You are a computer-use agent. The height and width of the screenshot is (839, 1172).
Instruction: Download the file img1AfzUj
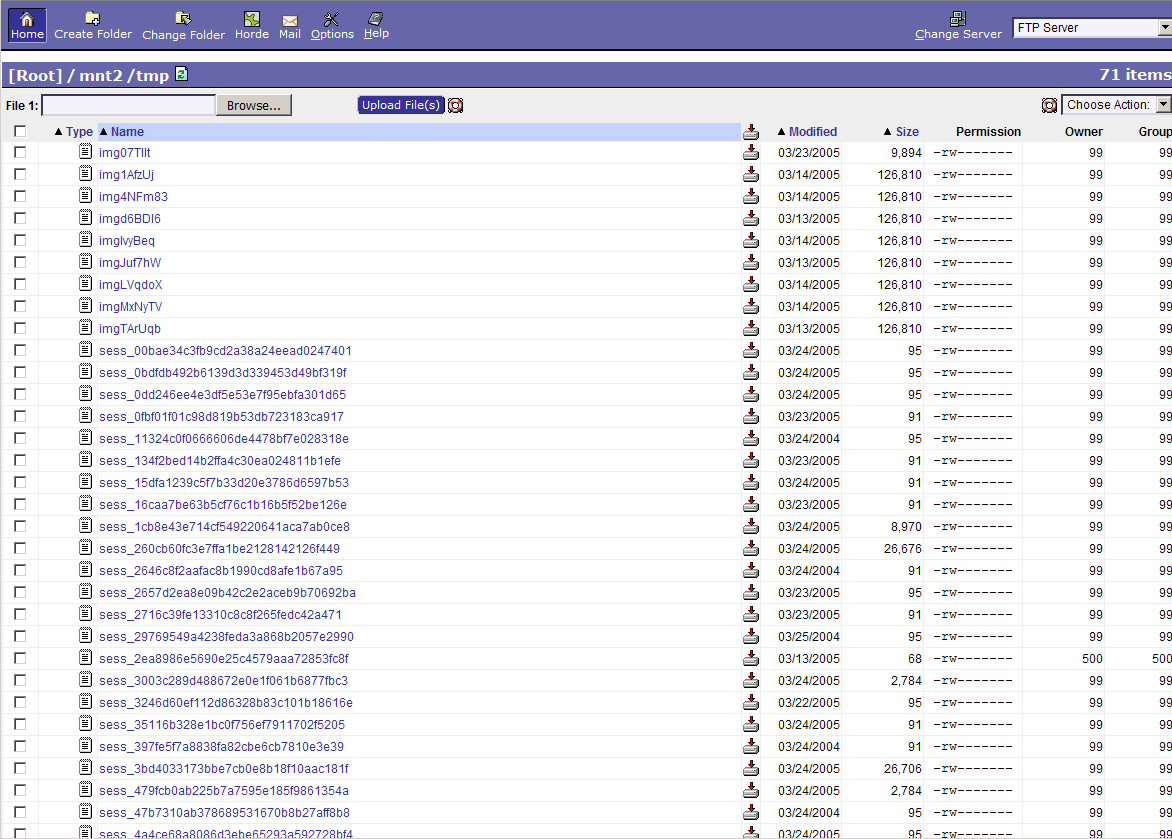pyautogui.click(x=751, y=174)
